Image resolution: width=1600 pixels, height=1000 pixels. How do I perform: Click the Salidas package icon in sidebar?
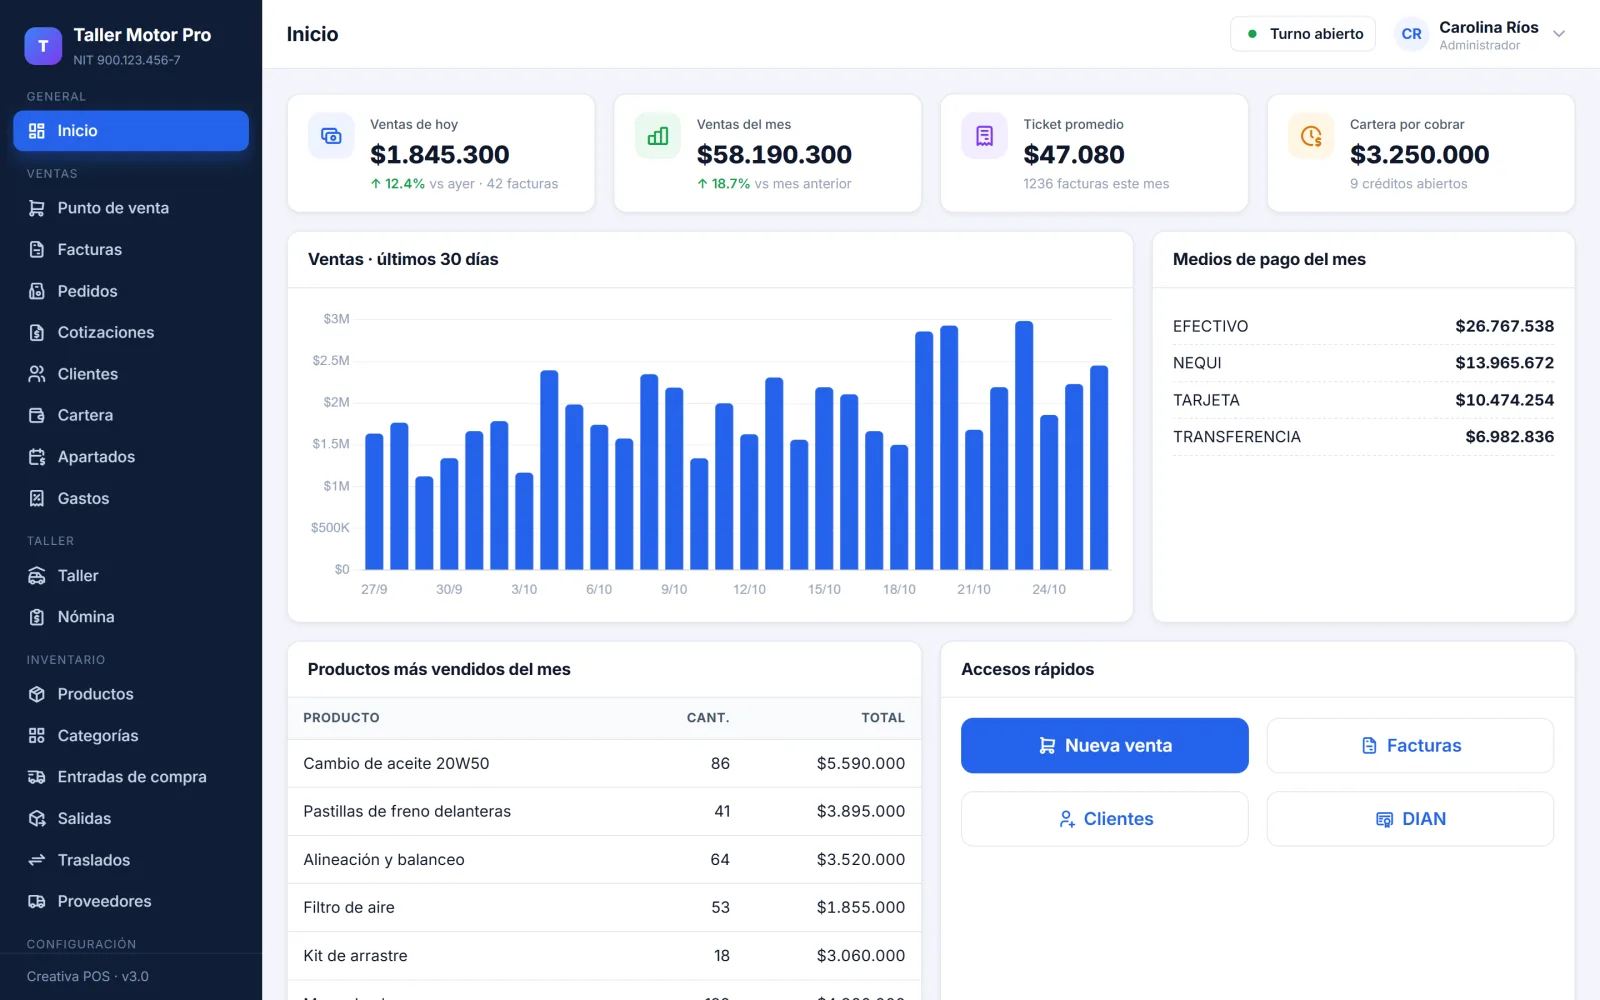37,818
